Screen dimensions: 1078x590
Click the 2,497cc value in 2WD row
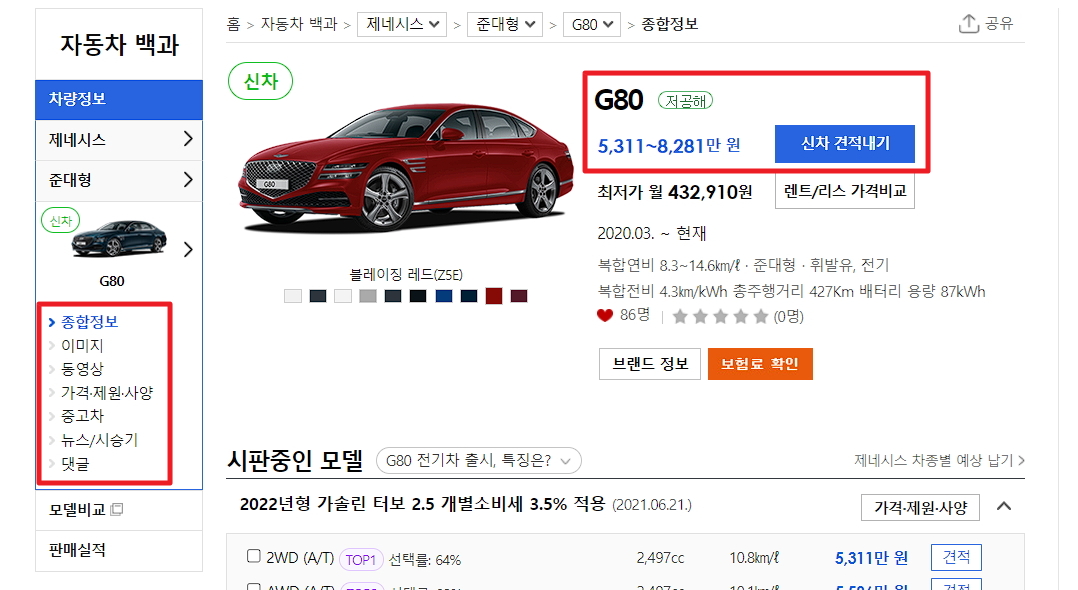[x=660, y=558]
